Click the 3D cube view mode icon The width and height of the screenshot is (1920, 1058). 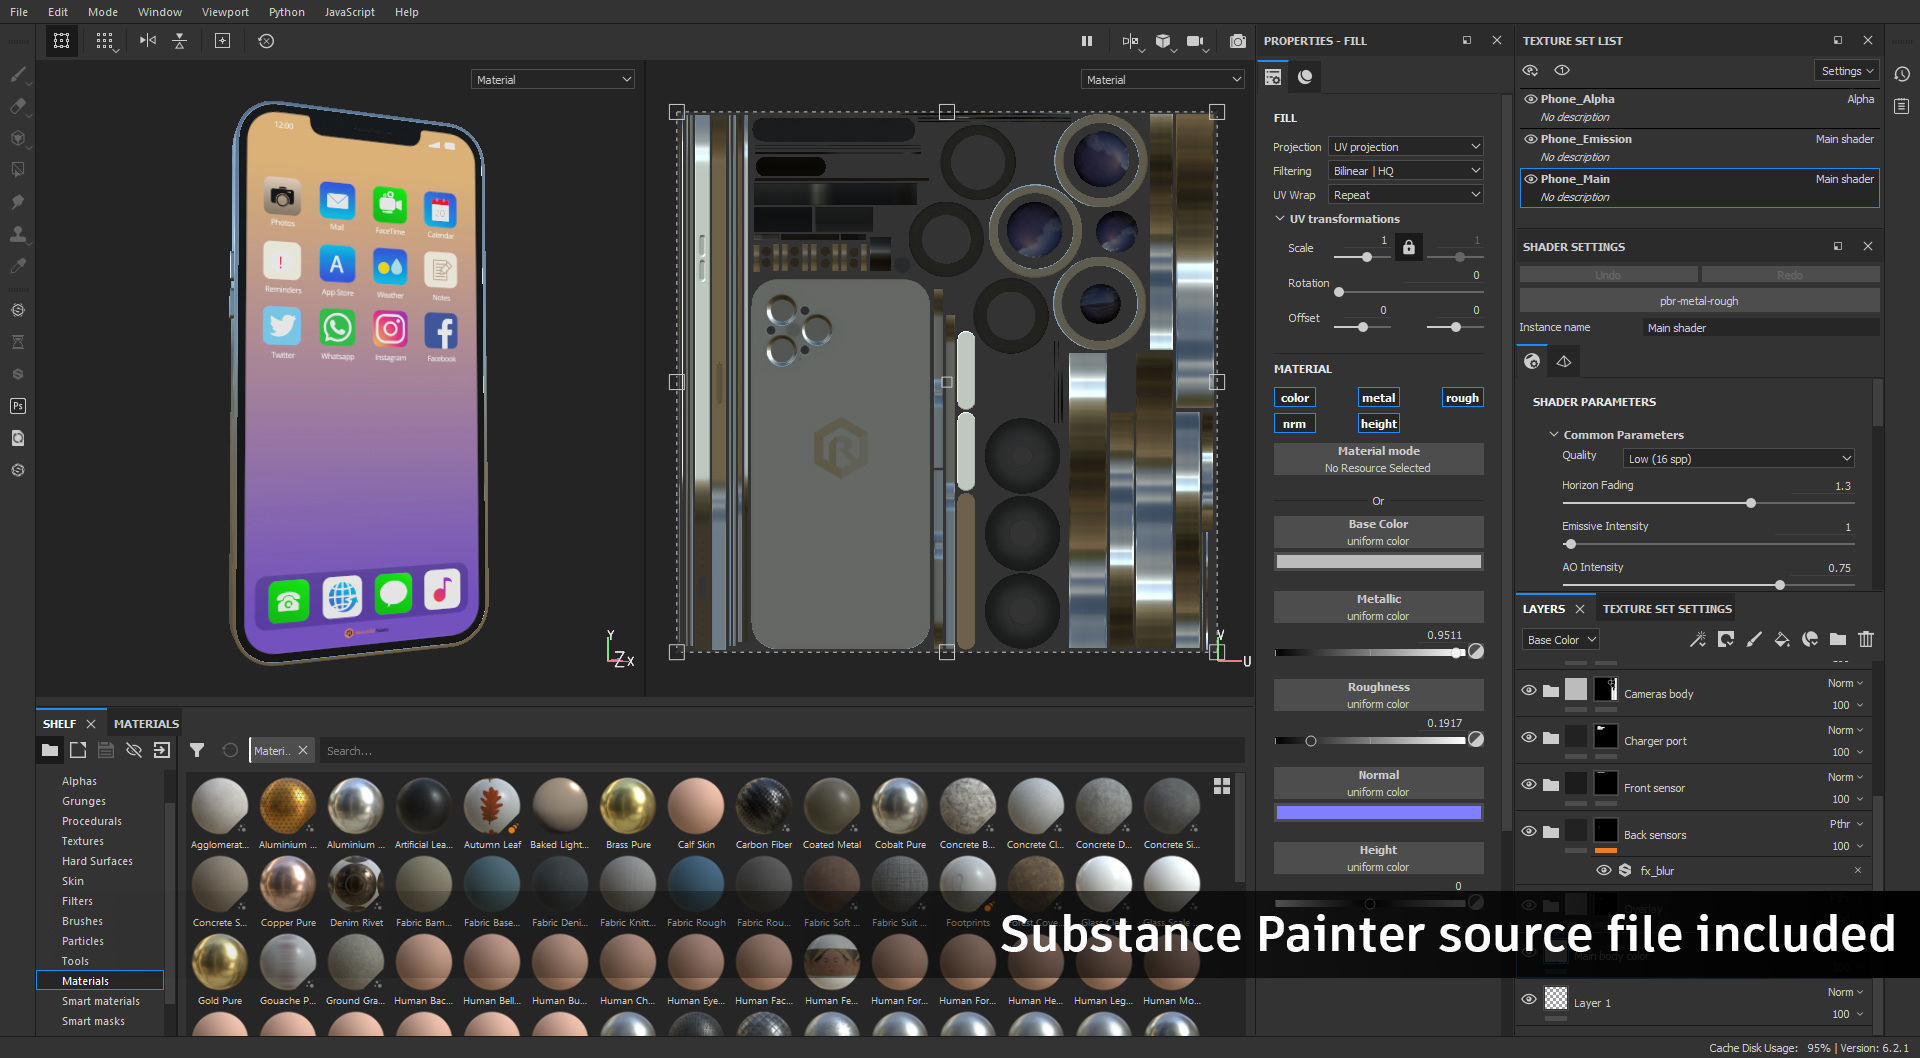click(x=1163, y=41)
